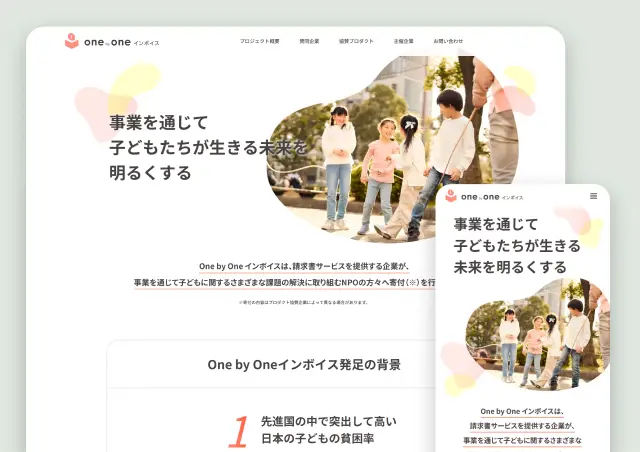Open the hamburger menu in mobile preview
Screen dimensions: 640x452
click(593, 196)
